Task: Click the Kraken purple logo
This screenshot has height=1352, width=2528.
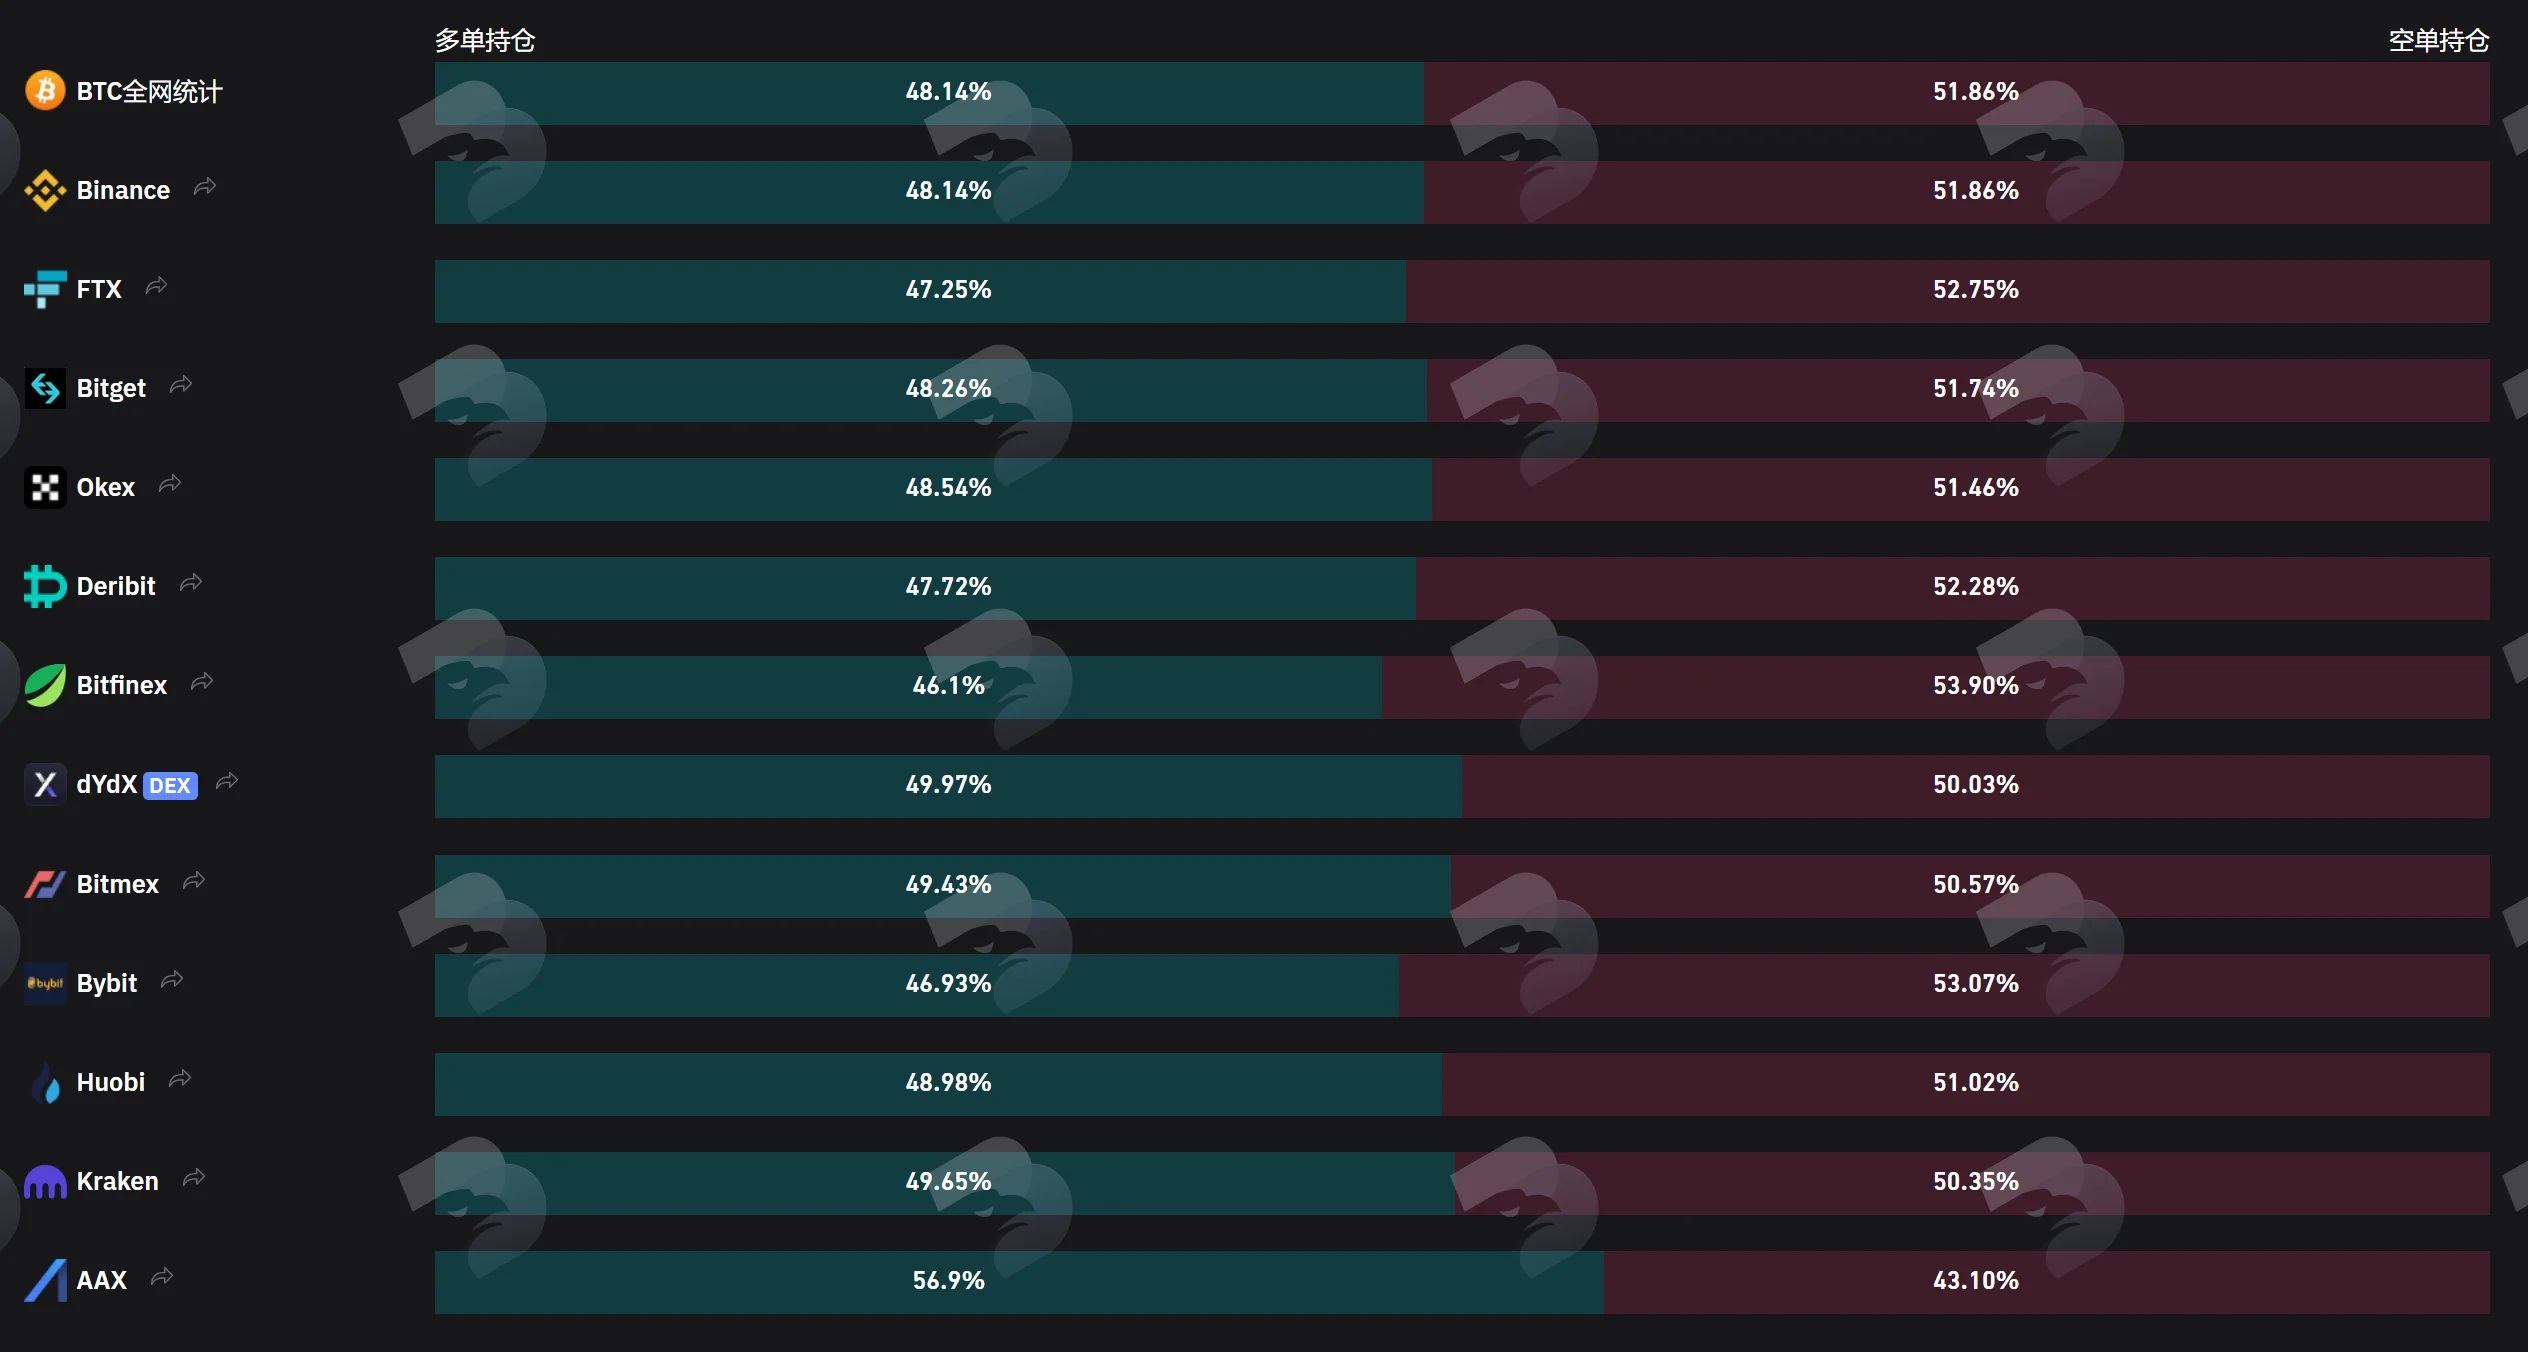Action: [x=45, y=1181]
